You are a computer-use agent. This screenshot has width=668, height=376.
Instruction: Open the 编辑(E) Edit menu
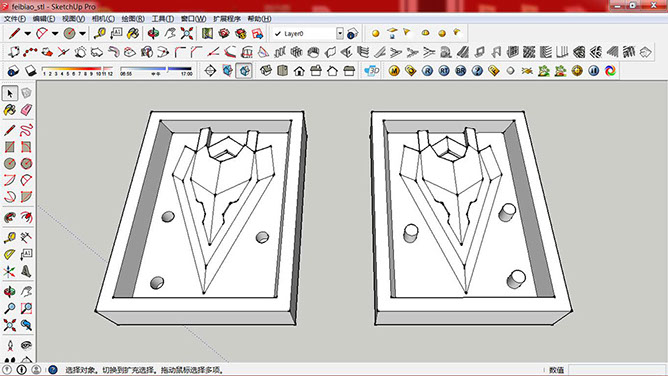(44, 19)
